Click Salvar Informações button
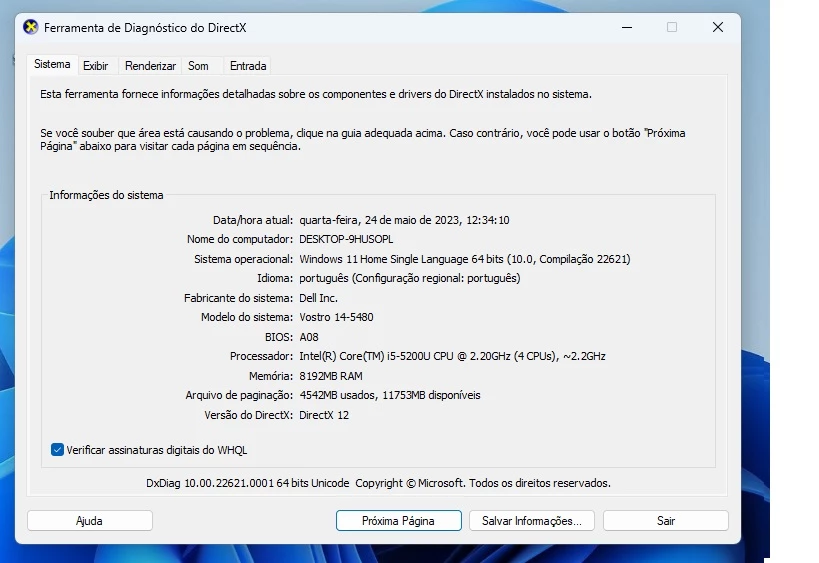The width and height of the screenshot is (819, 563). pos(532,521)
